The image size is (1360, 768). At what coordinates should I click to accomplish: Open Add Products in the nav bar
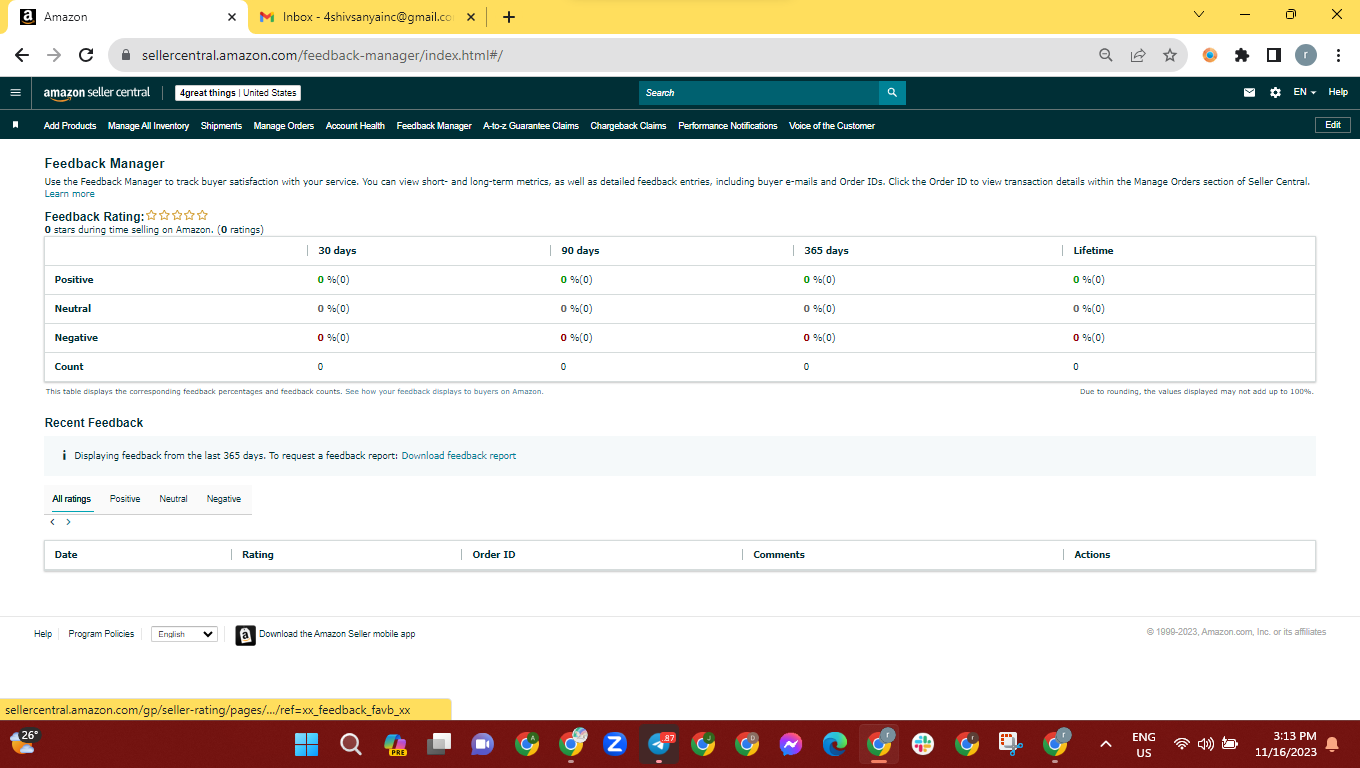[x=70, y=126]
